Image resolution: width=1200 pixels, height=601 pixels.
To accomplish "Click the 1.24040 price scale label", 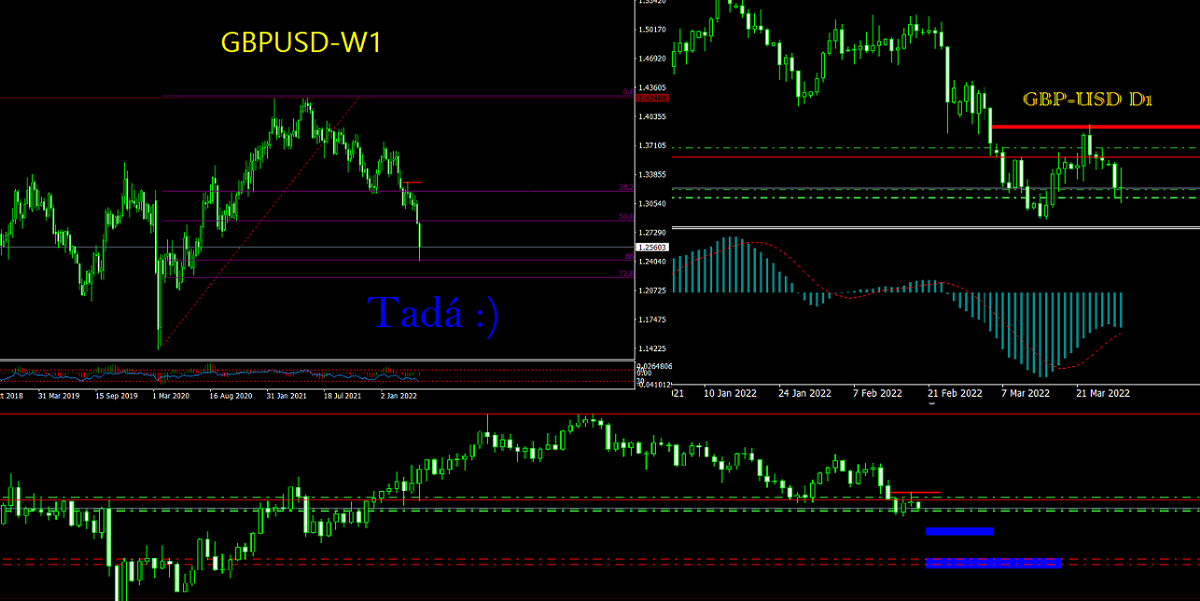I will (x=652, y=262).
